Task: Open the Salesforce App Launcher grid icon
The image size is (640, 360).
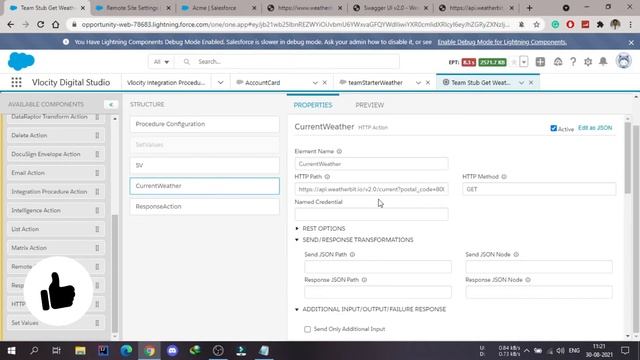Action: (x=16, y=82)
